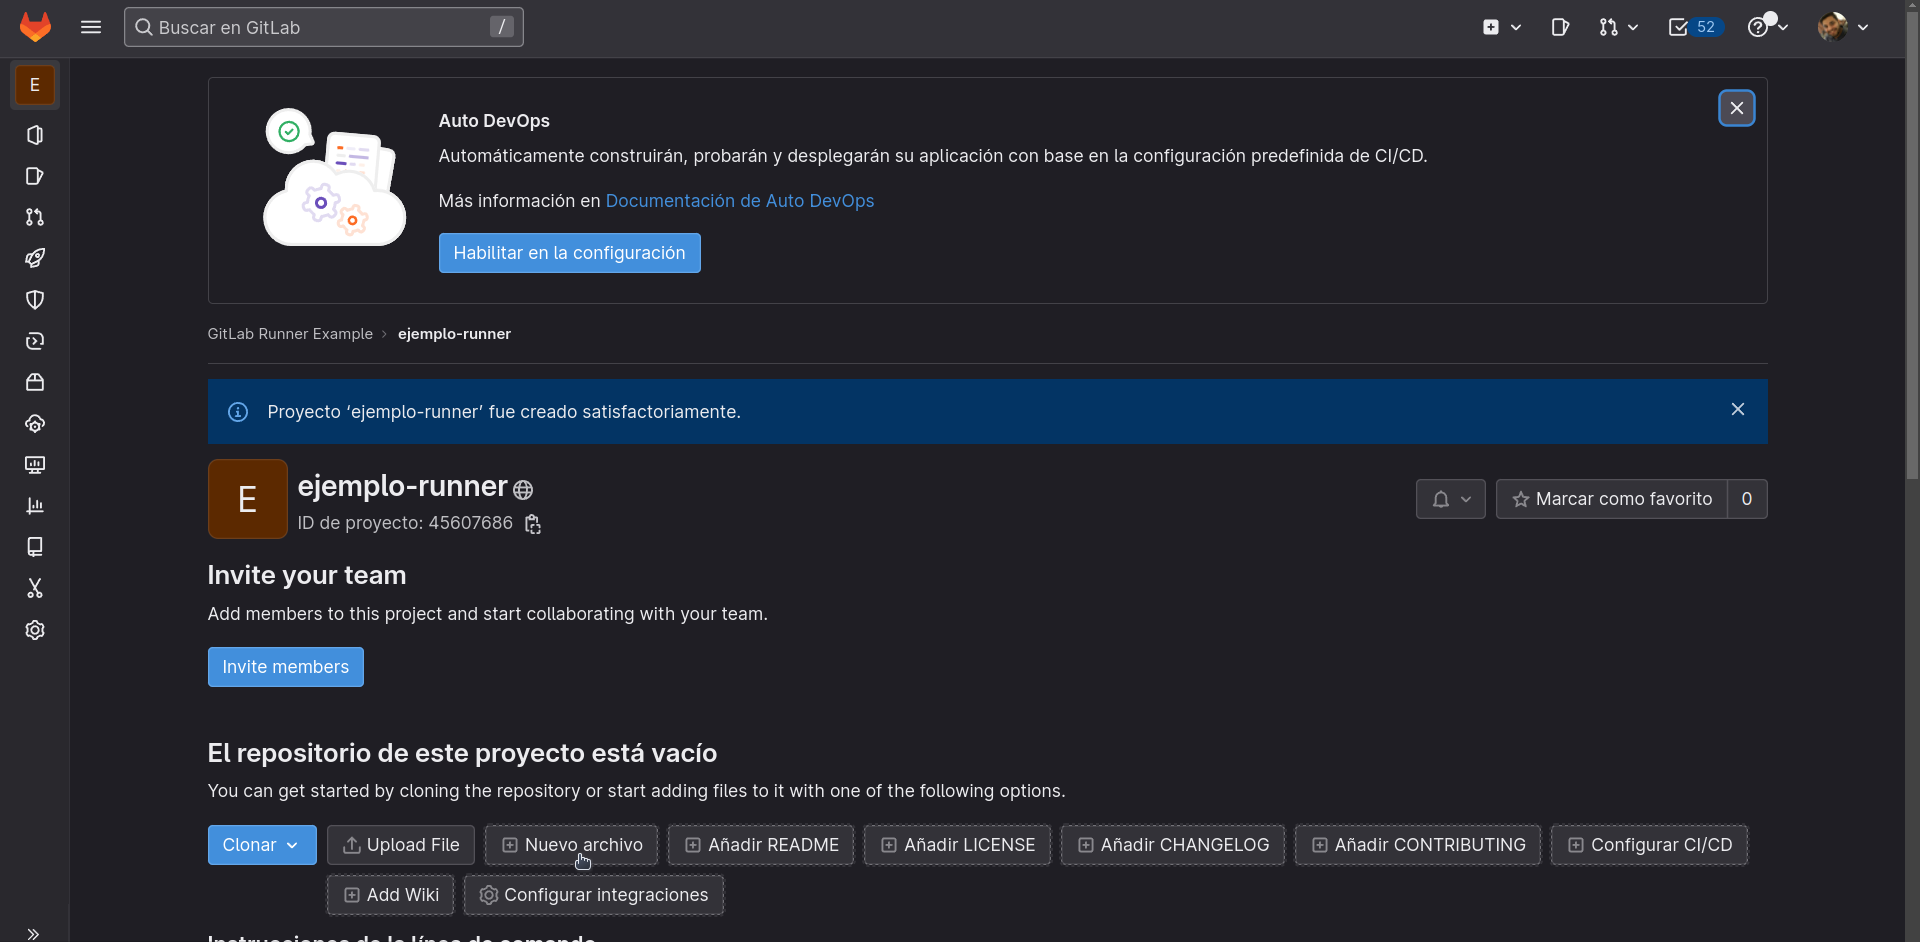Click the public globe visibility icon
This screenshot has height=942, width=1920.
[523, 489]
